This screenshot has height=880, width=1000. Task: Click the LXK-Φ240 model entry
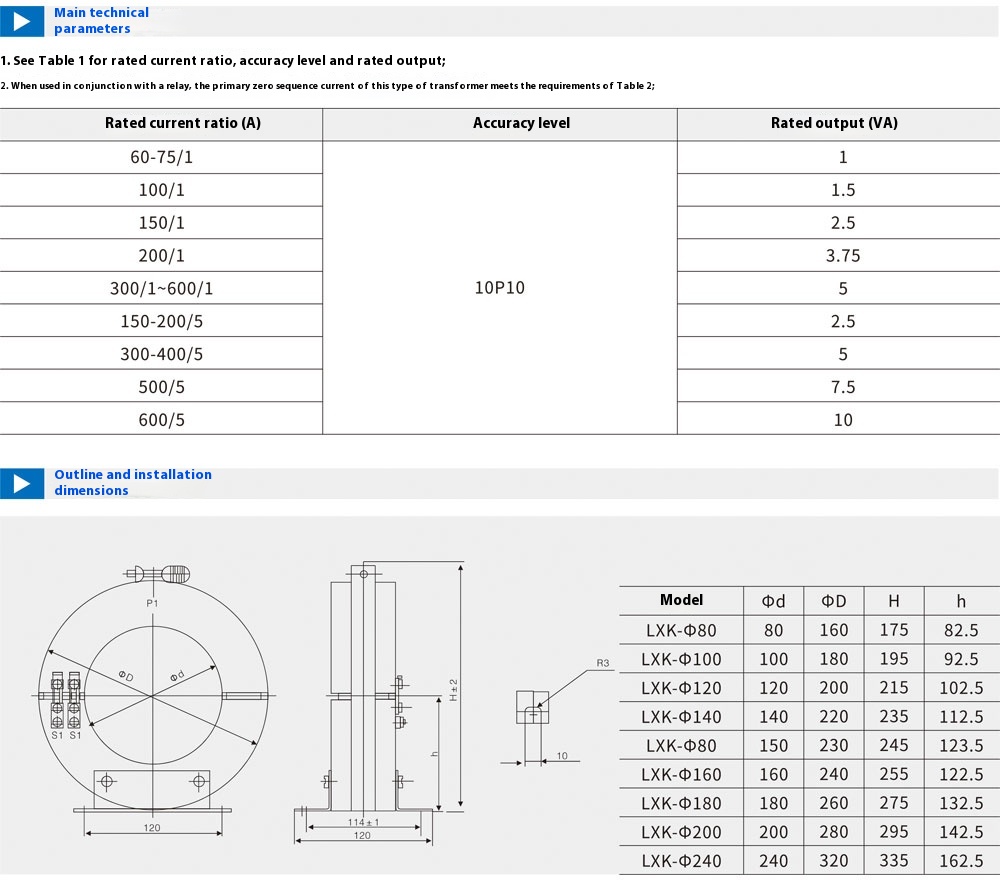click(681, 860)
